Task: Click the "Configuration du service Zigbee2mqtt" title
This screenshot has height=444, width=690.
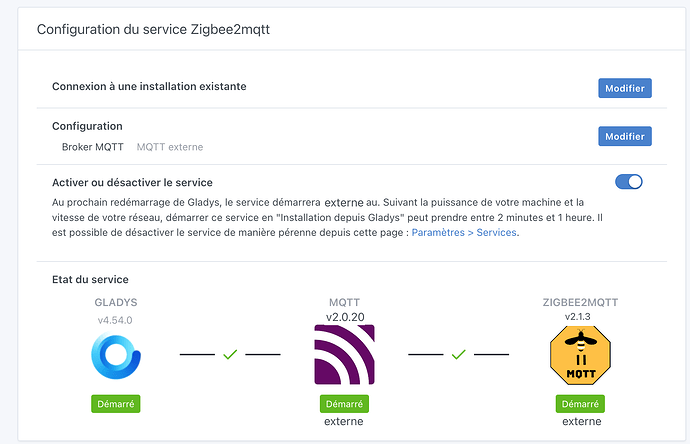Action: point(153,29)
